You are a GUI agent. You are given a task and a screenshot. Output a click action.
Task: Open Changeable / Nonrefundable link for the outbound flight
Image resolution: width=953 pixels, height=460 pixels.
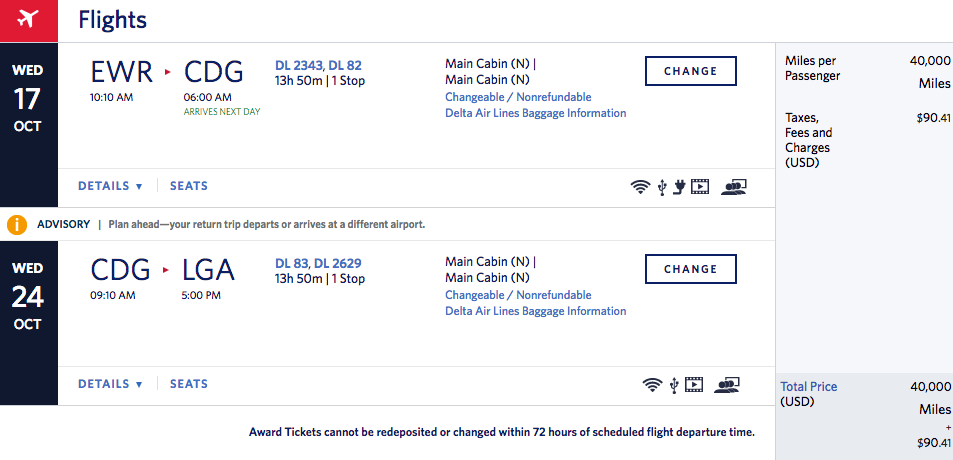pyautogui.click(x=518, y=97)
